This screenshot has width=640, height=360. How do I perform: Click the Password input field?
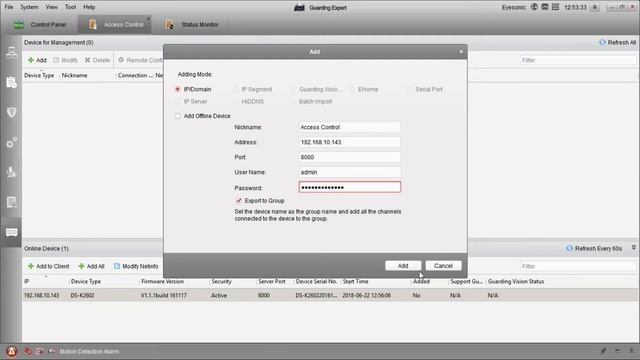(x=350, y=187)
